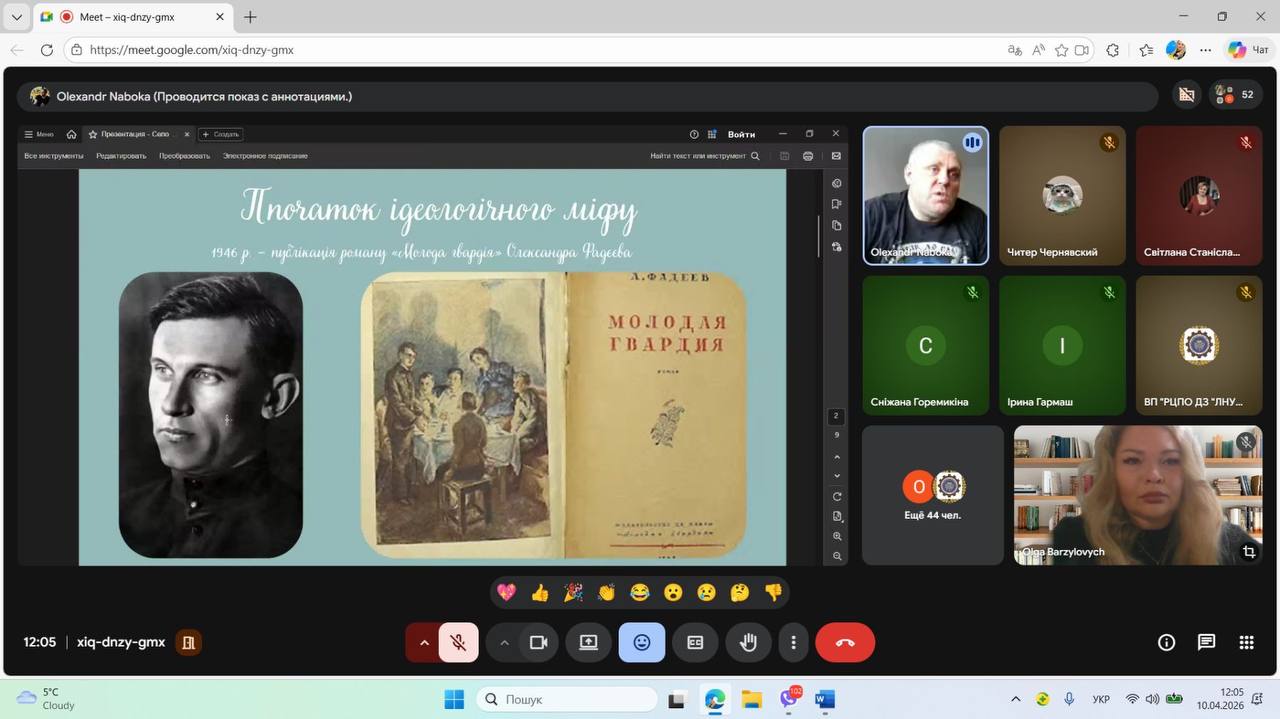Open the 'Ещё 44 чел.' tile
The width and height of the screenshot is (1280, 719).
pos(932,495)
